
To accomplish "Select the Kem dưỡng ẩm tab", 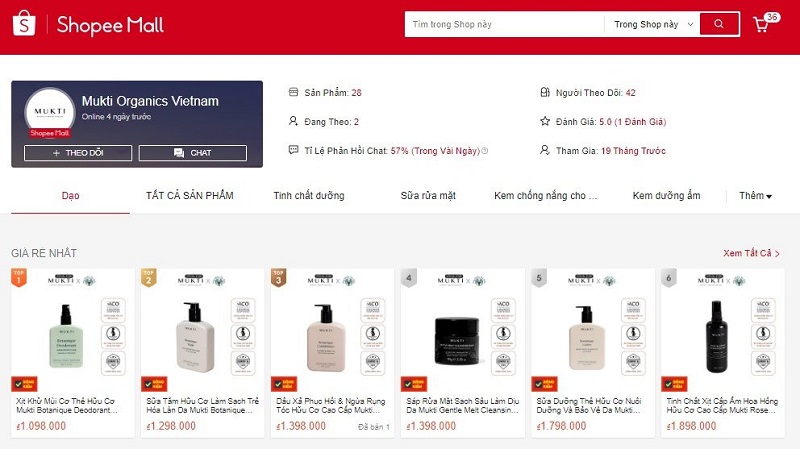I will [x=666, y=195].
